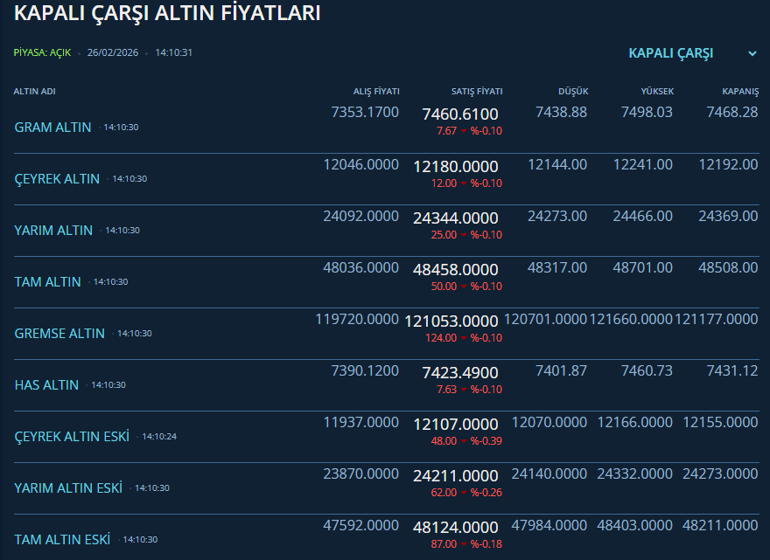Click the Gremse Altın link

tap(60, 333)
